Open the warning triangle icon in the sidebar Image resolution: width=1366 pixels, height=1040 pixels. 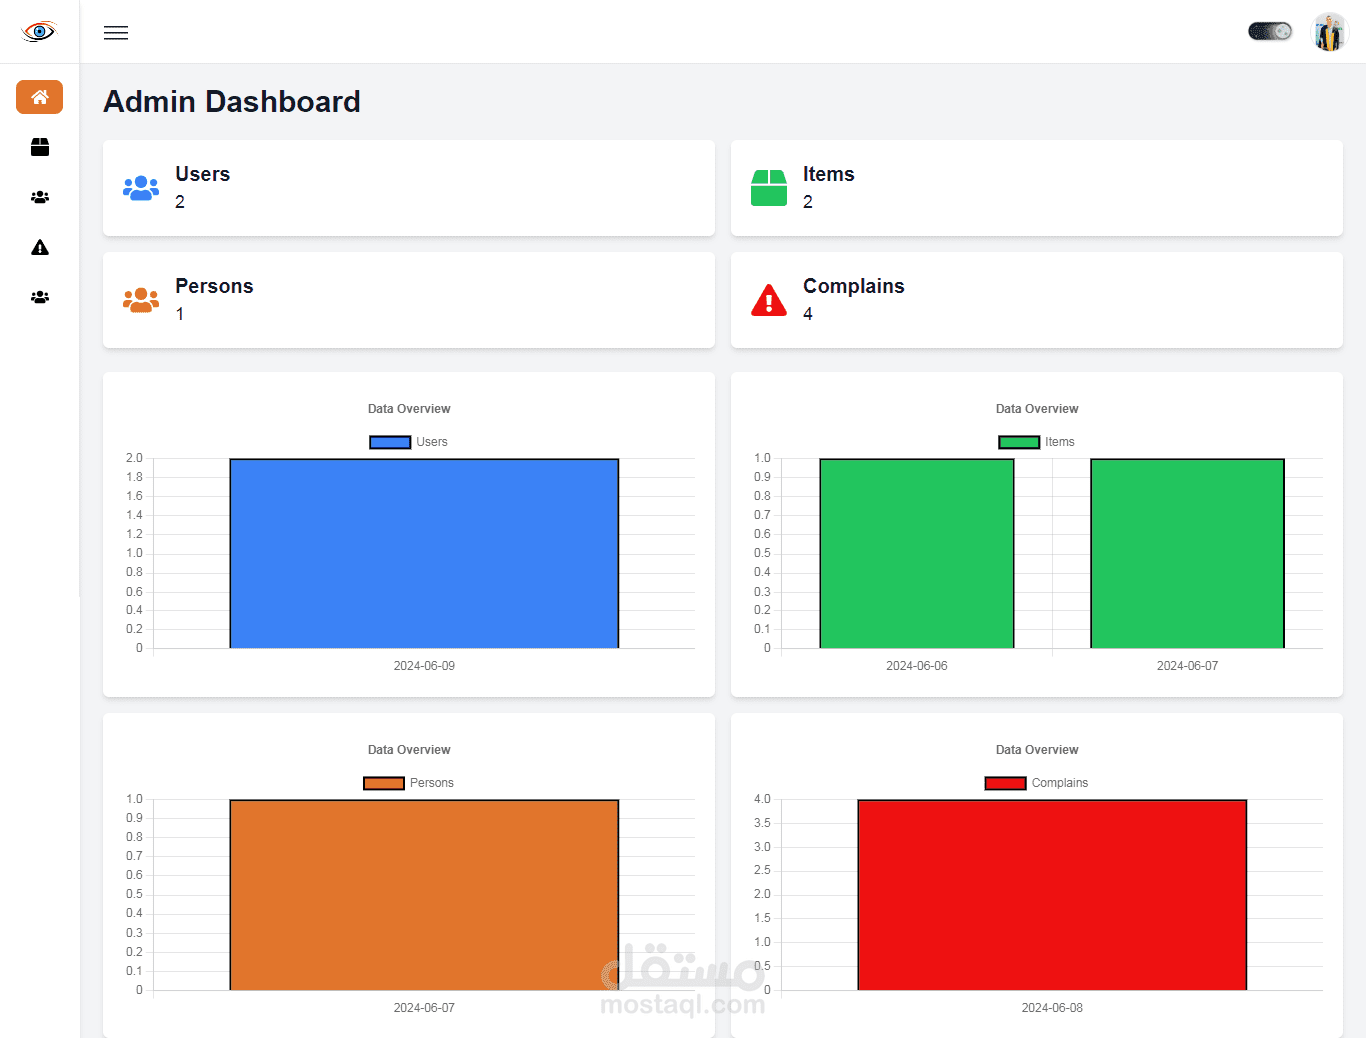tap(40, 247)
